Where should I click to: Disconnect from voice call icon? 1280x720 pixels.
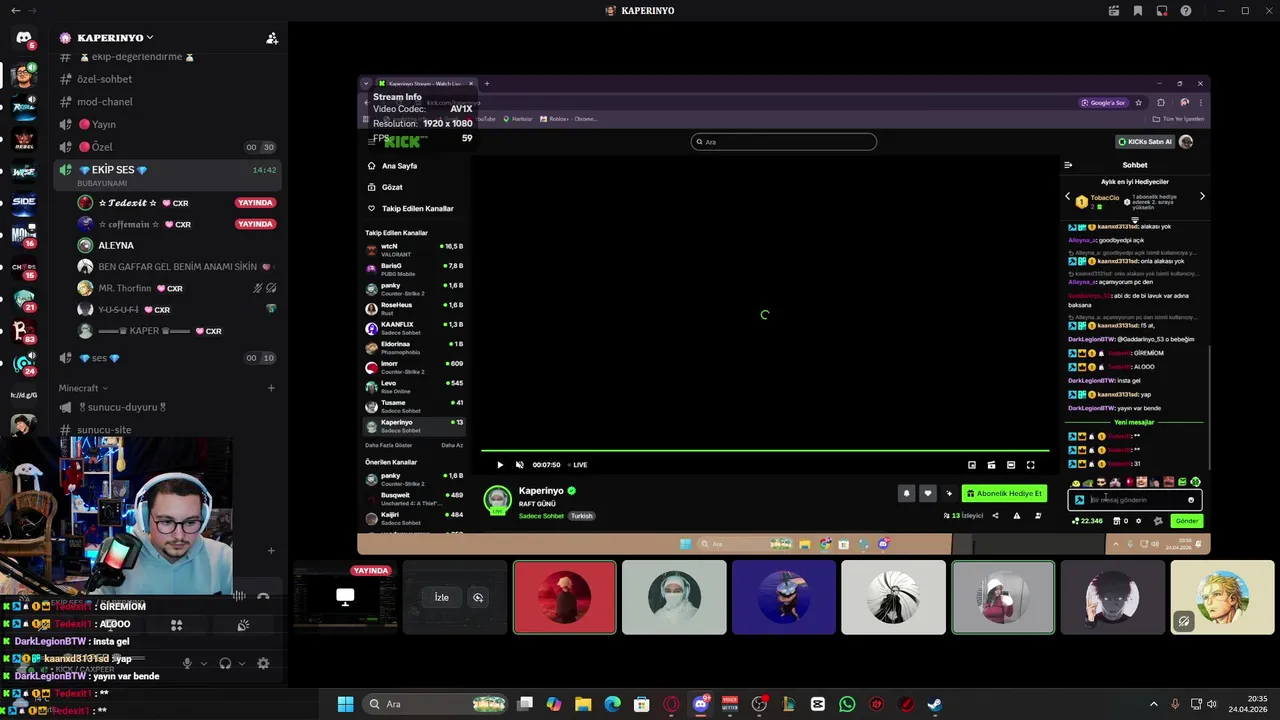click(x=263, y=597)
